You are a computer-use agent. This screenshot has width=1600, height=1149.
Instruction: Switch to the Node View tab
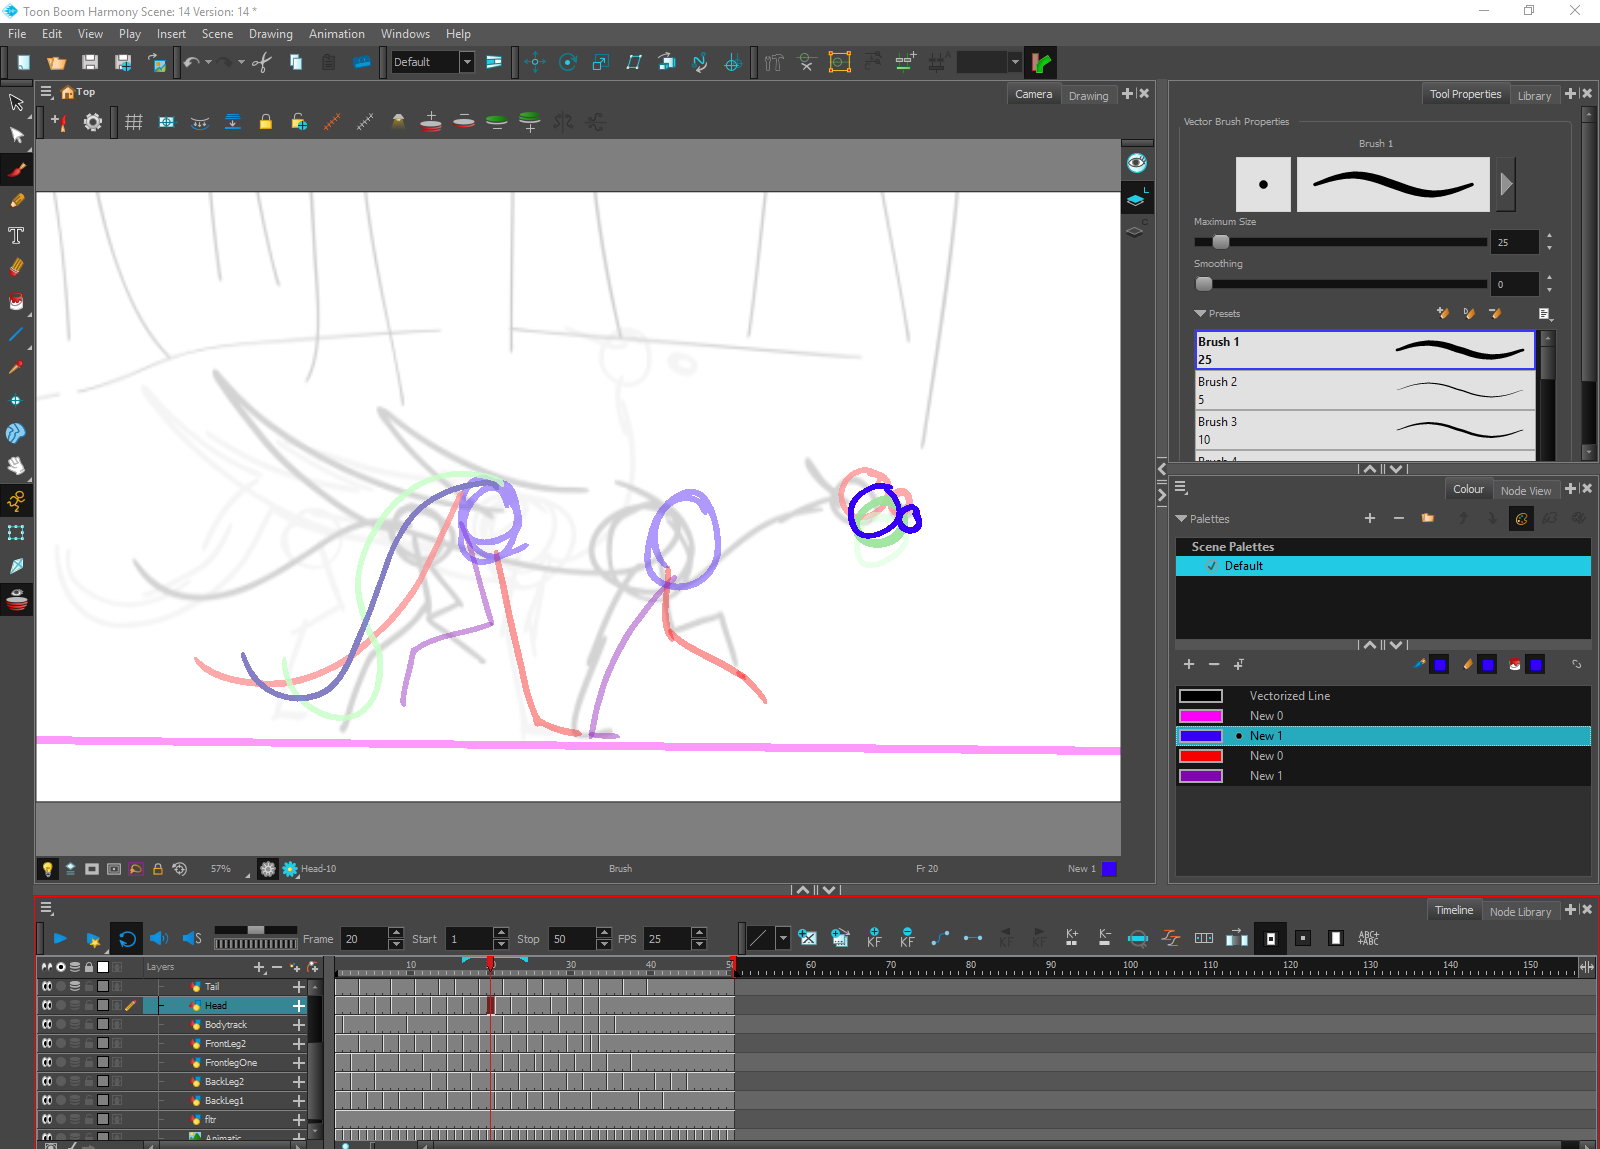[1526, 491]
